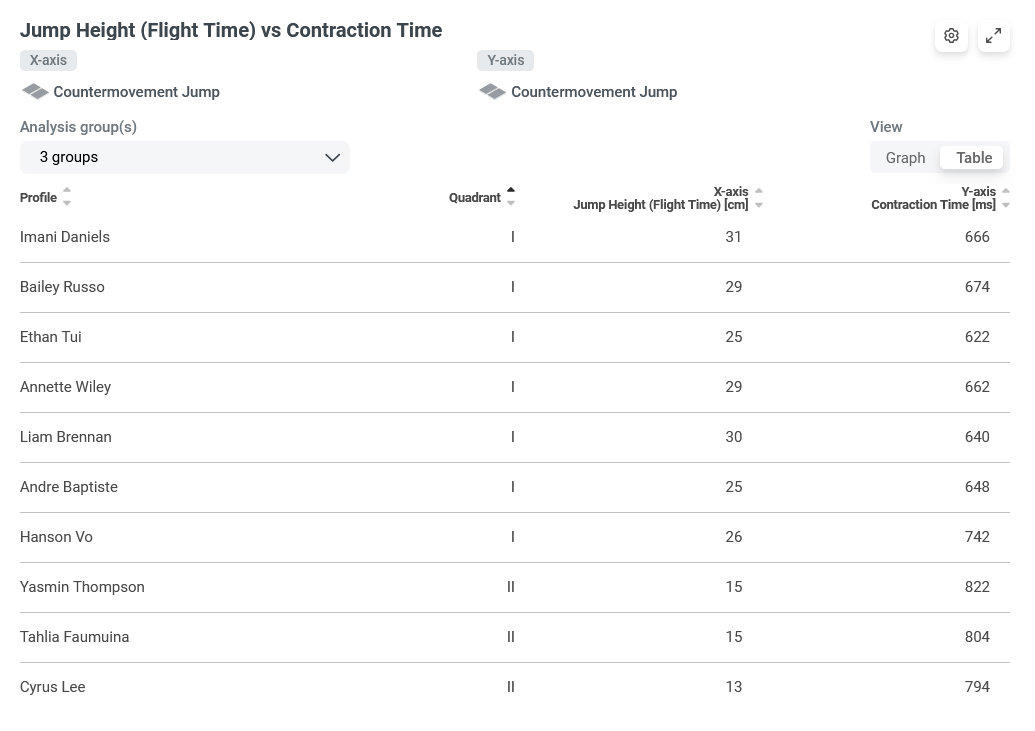Select Bailey Russo profile row

click(515, 287)
